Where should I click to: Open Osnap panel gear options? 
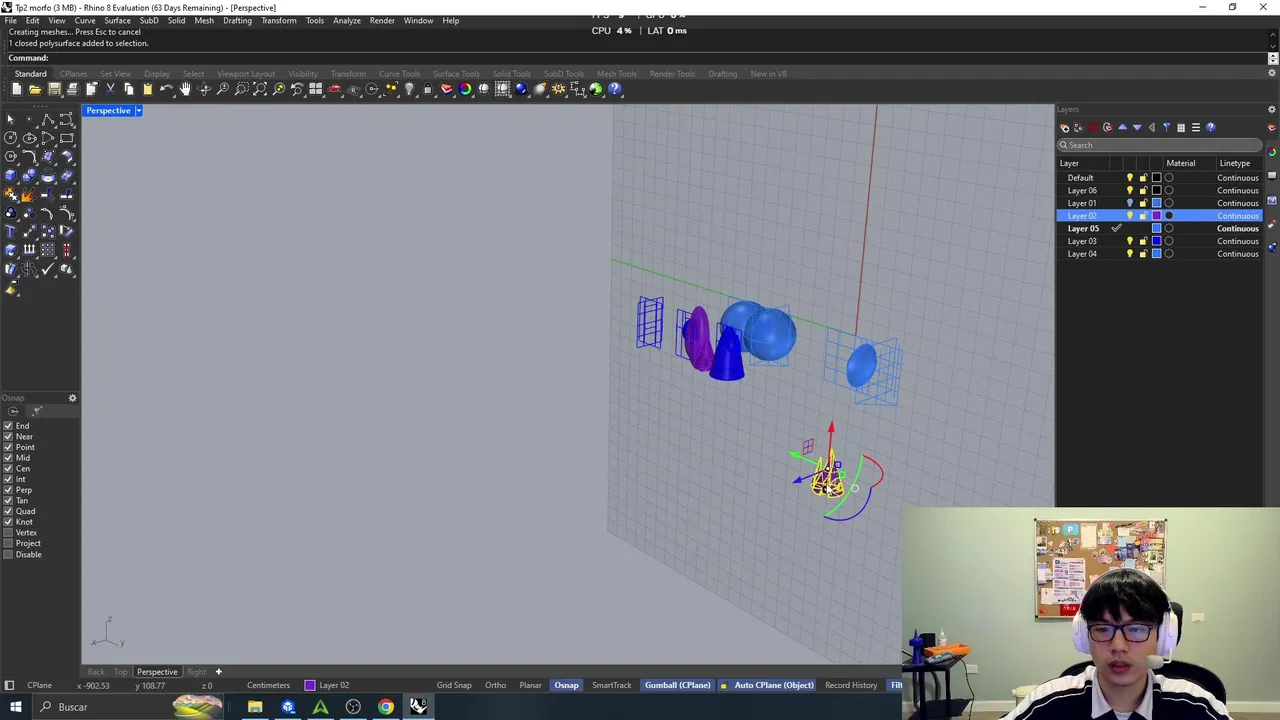[72, 398]
